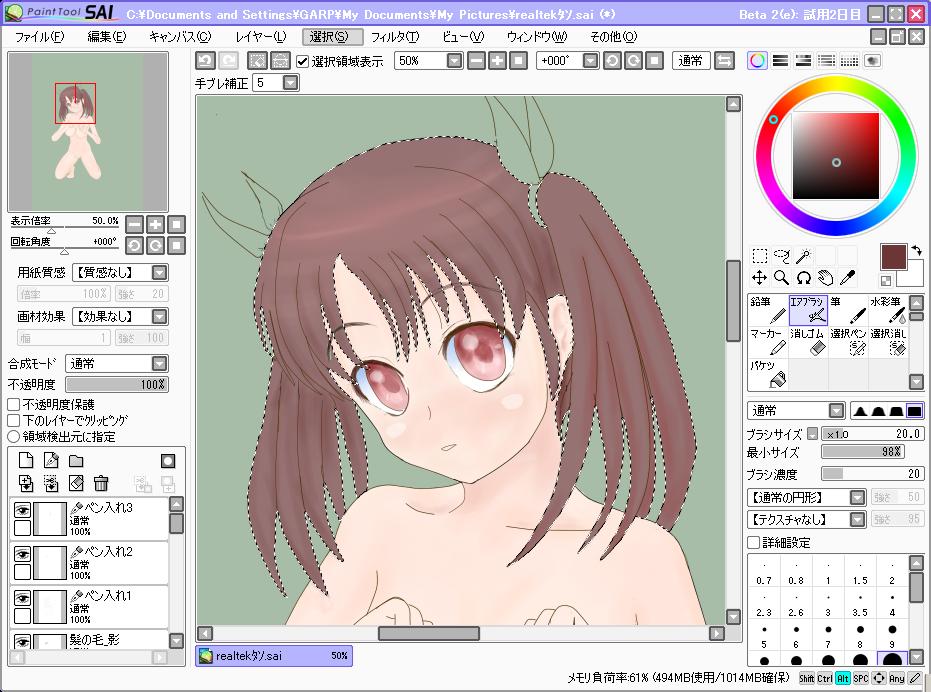Select the rotate view tool
931x692 pixels.
coord(804,277)
